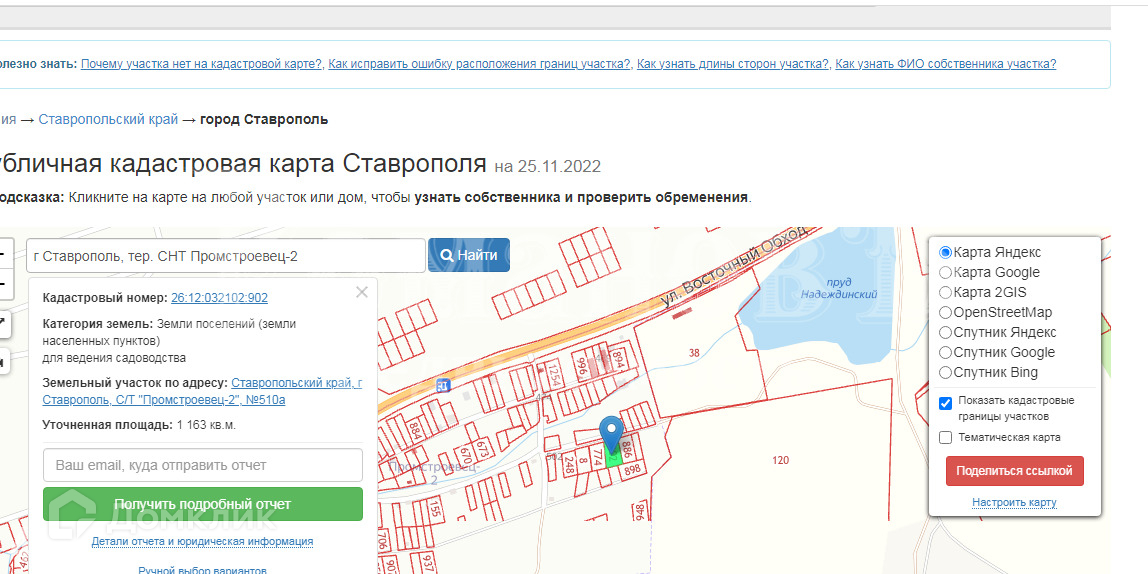
Task: Open Как узнать ФИО собственника участка link
Action: coord(946,64)
